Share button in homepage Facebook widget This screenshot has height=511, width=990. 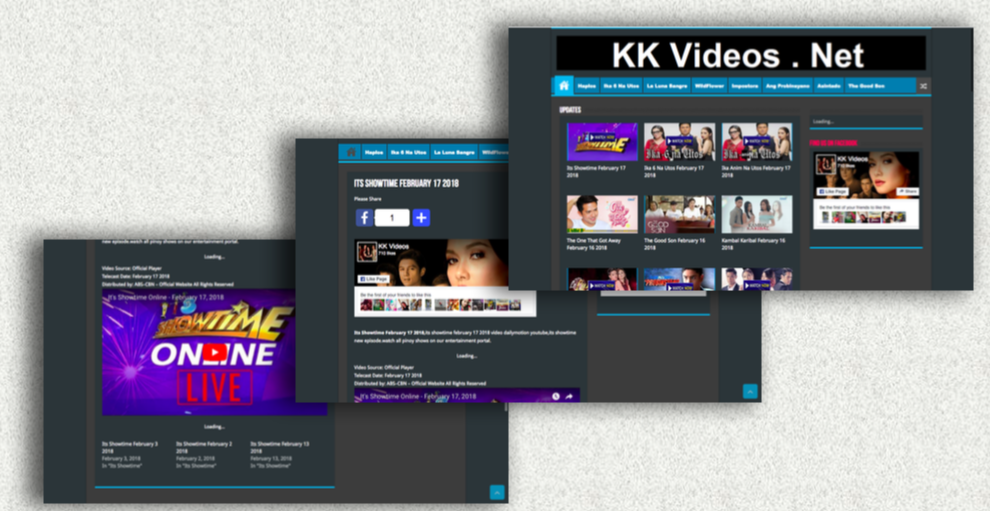pos(908,191)
